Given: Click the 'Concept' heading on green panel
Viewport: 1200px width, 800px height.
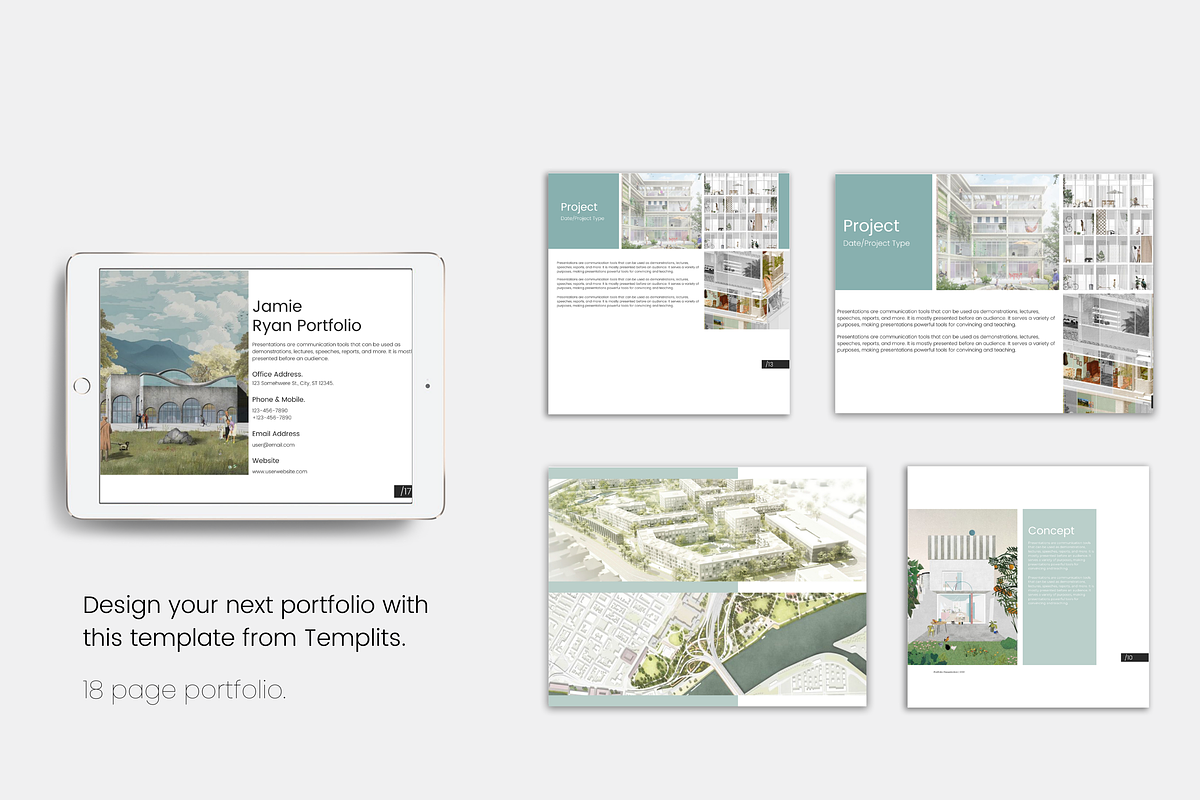Looking at the screenshot, I should [1051, 530].
